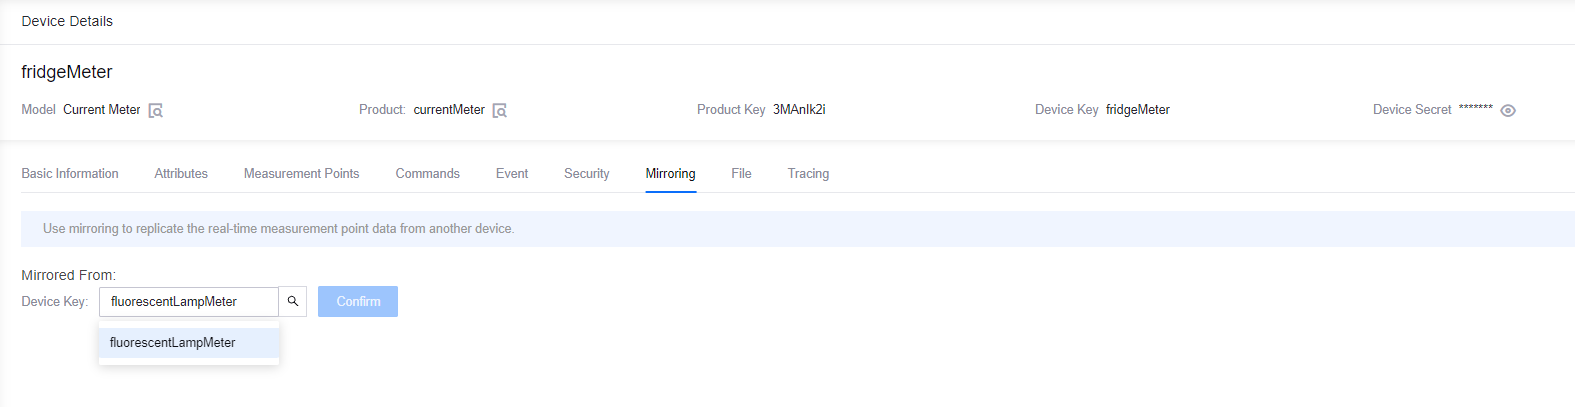Reveal the Device Secret with eye icon

pos(1507,111)
